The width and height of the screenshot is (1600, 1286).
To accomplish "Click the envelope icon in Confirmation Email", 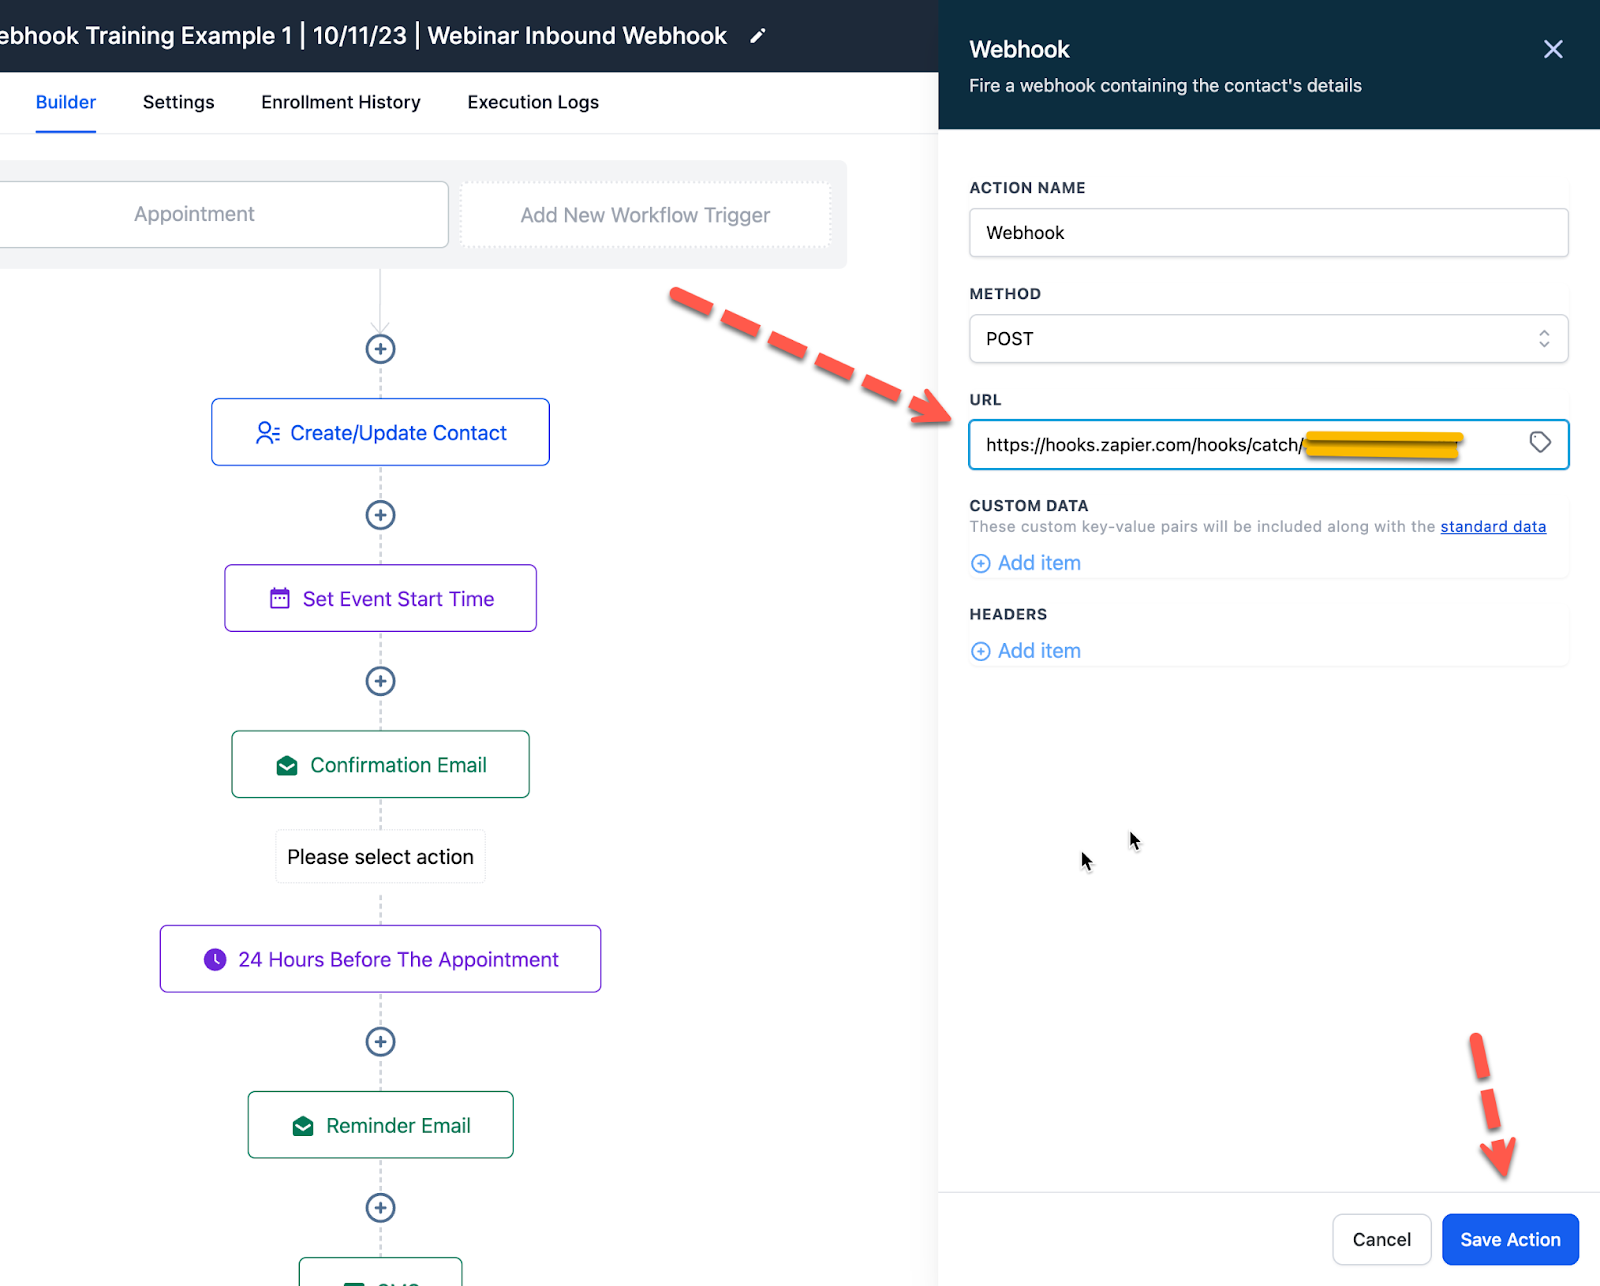I will pyautogui.click(x=287, y=766).
